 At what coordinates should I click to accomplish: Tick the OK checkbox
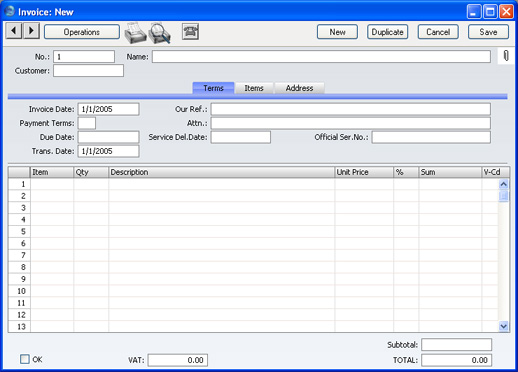pyautogui.click(x=25, y=359)
